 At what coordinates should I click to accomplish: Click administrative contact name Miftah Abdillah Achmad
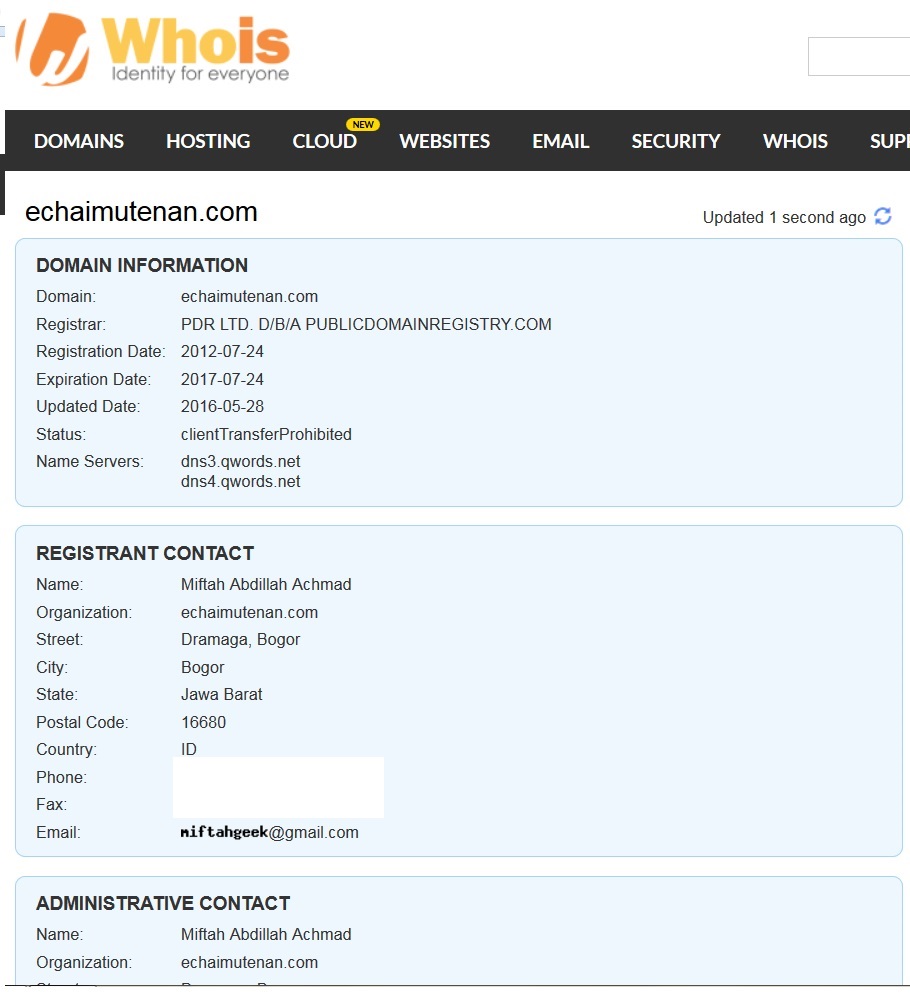(x=266, y=934)
